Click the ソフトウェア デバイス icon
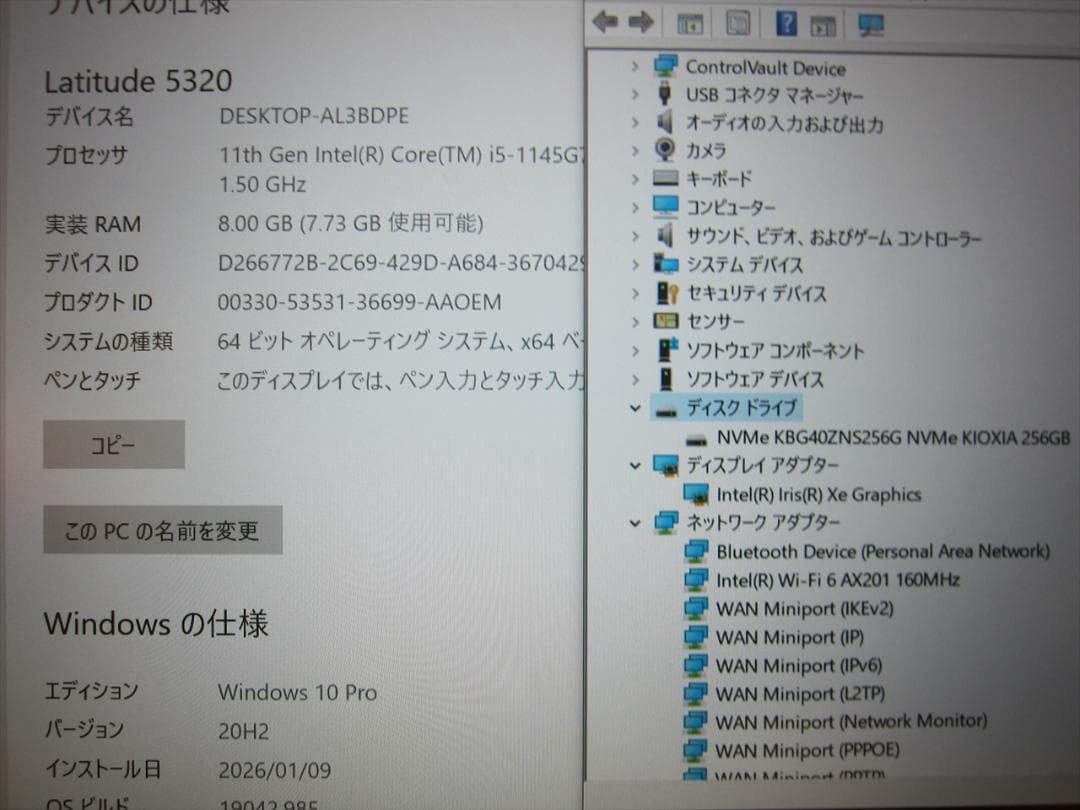 point(665,379)
